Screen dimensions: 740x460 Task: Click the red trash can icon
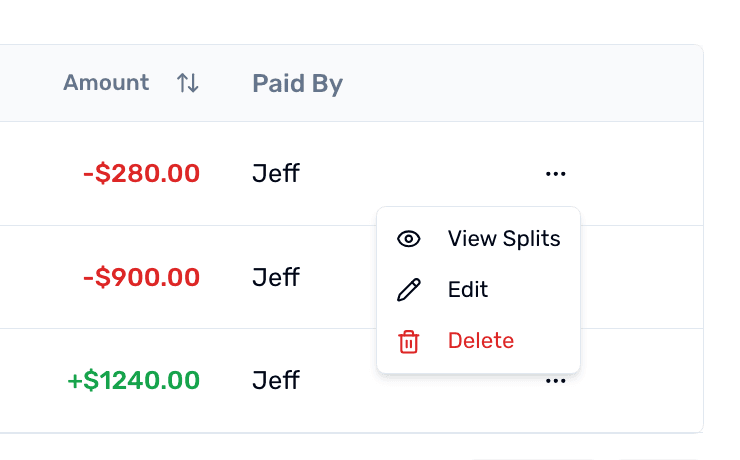tap(409, 341)
